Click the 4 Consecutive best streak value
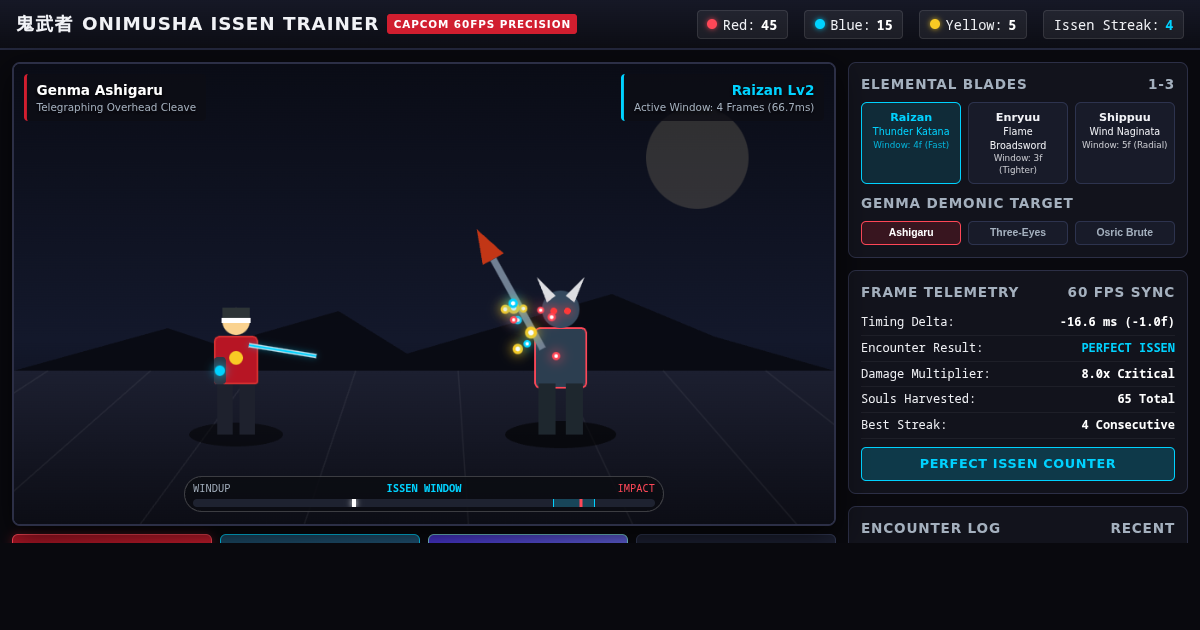This screenshot has height=630, width=1200. coord(1128,425)
